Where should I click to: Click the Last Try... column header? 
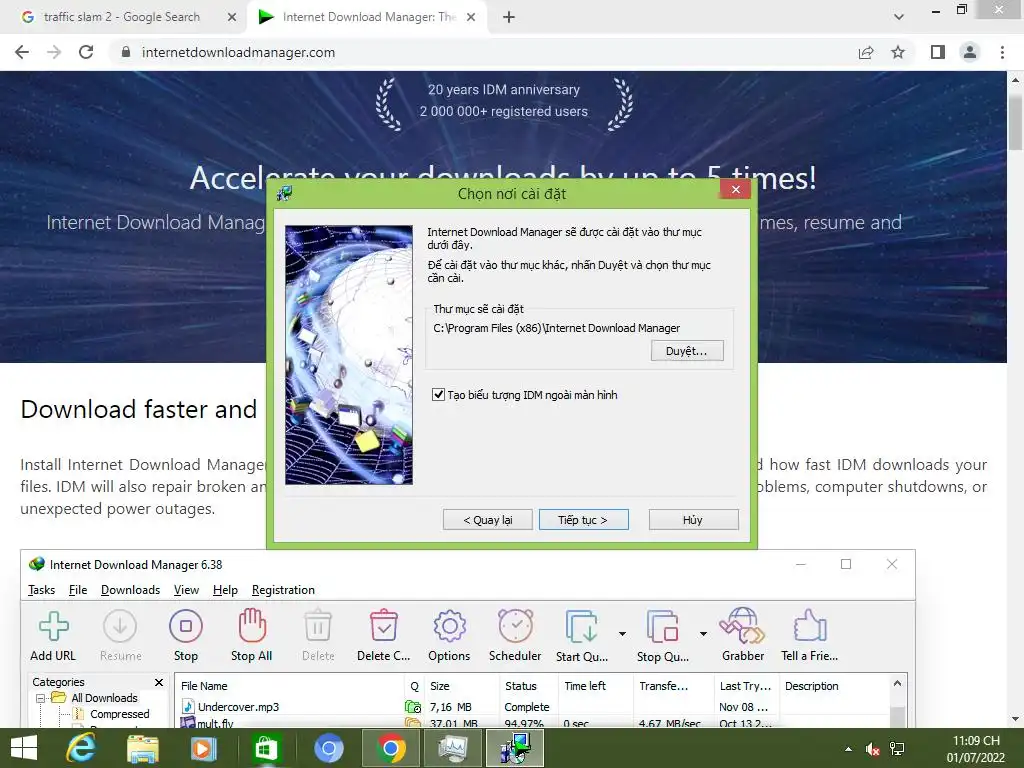pos(746,686)
